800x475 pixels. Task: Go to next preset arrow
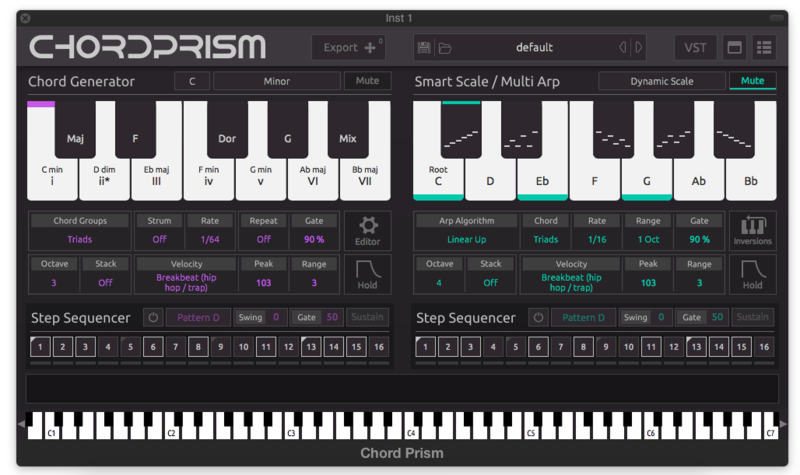pos(639,47)
